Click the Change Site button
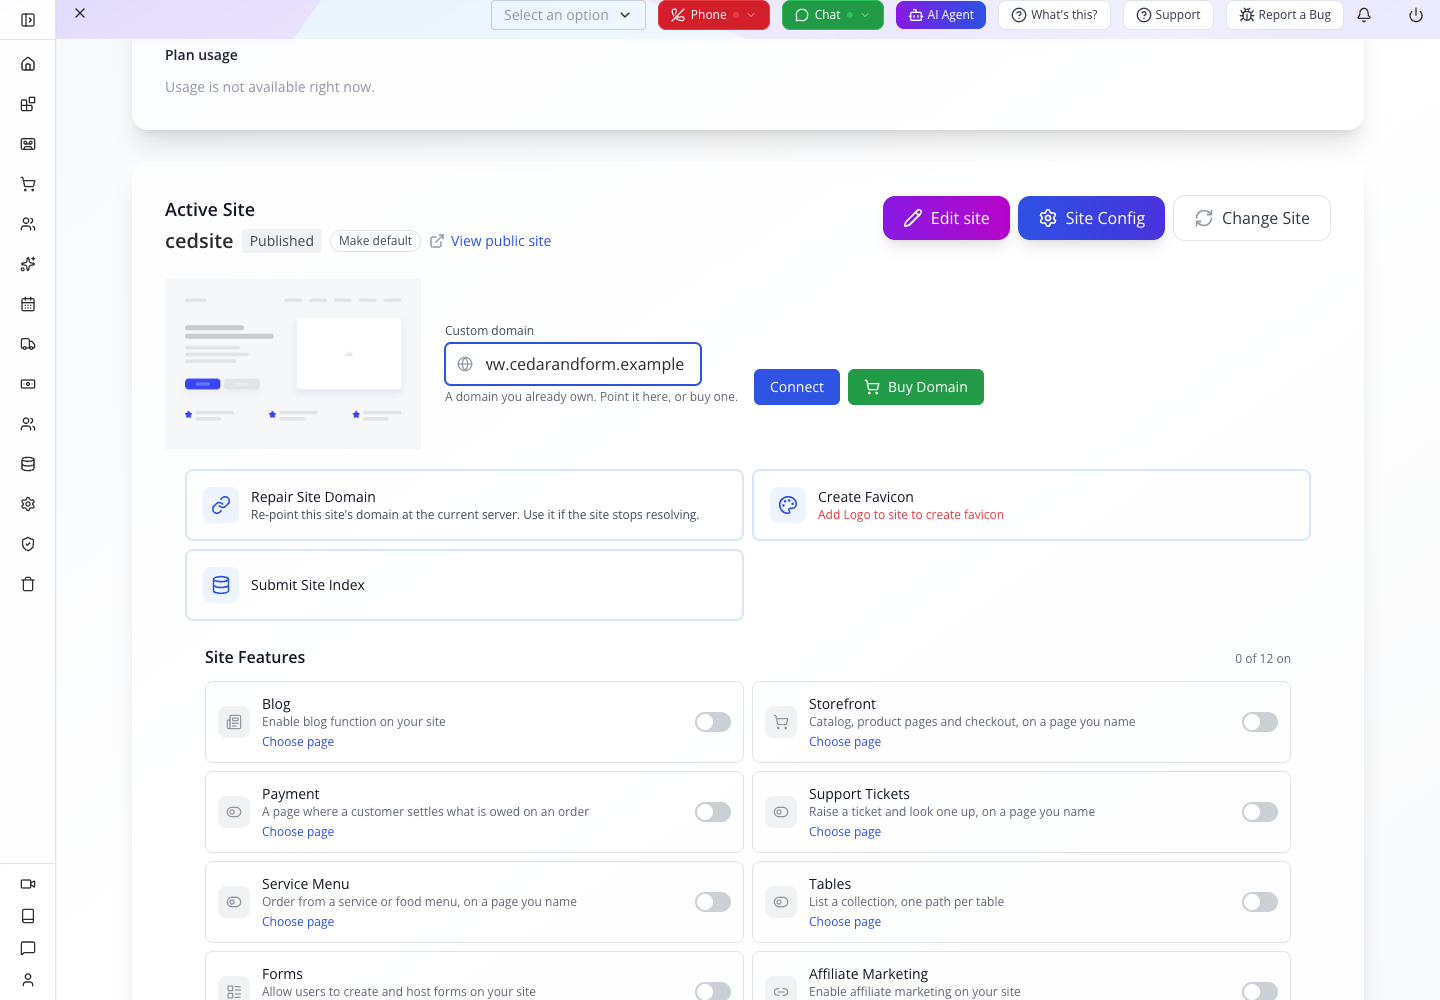1440x1000 pixels. (x=1252, y=218)
